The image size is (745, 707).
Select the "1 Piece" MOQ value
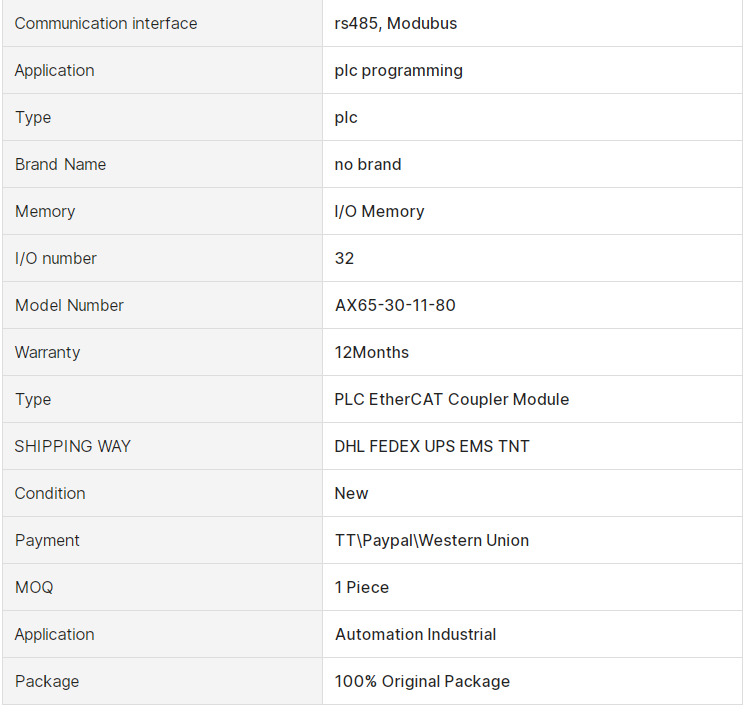362,587
